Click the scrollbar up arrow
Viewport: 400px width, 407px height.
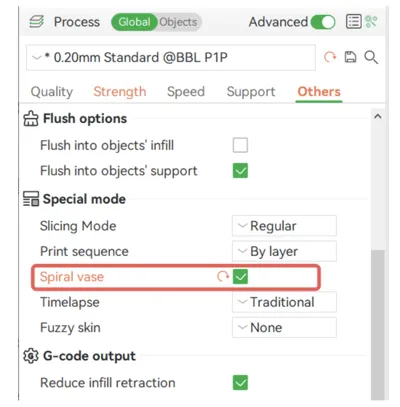[378, 116]
